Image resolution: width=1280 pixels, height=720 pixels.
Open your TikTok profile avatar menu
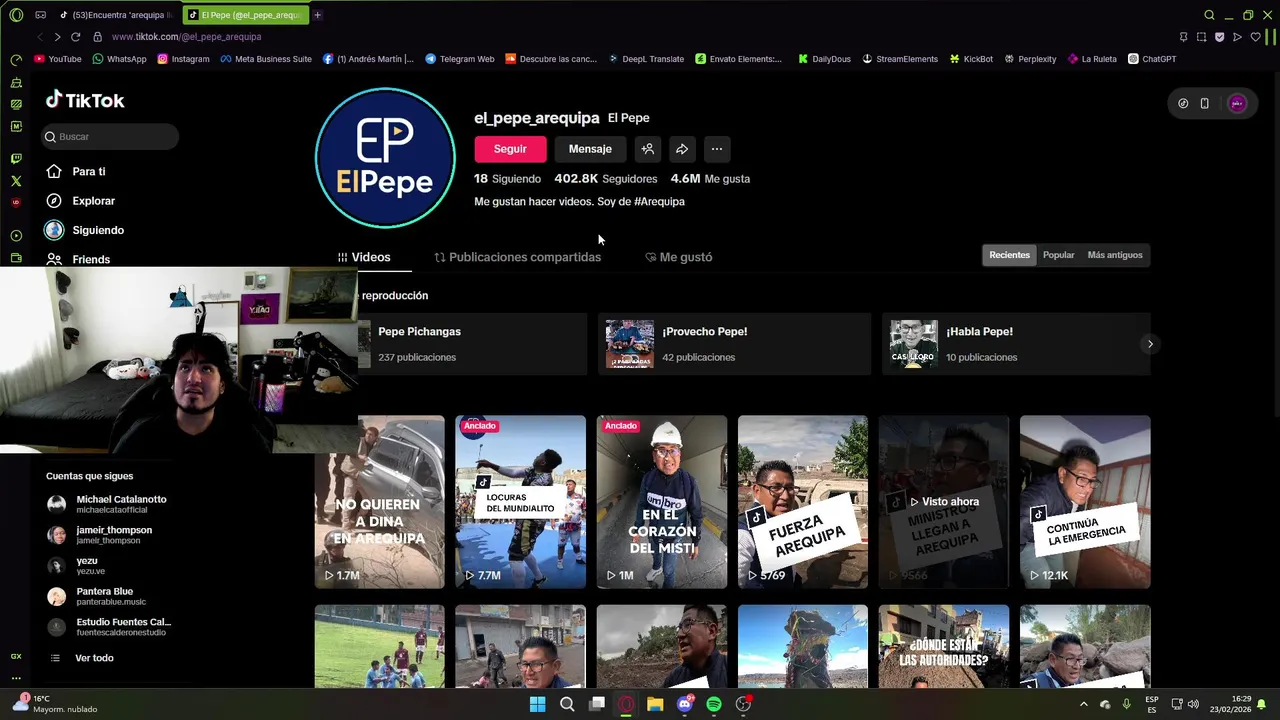(1237, 103)
